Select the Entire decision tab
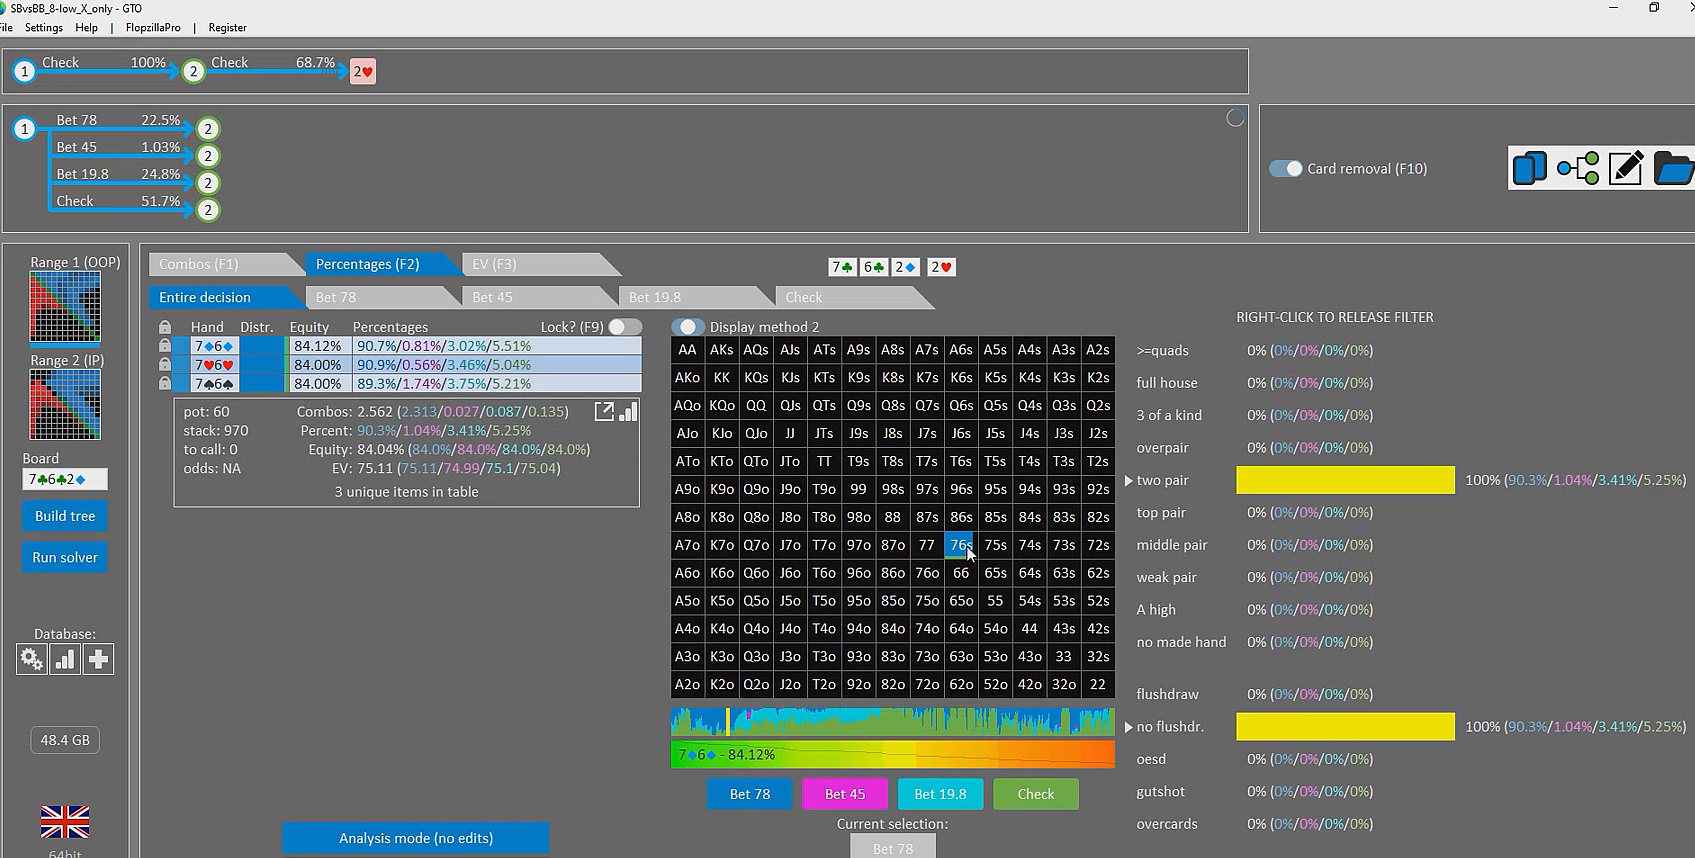Screen dimensions: 1695x858 pos(225,297)
